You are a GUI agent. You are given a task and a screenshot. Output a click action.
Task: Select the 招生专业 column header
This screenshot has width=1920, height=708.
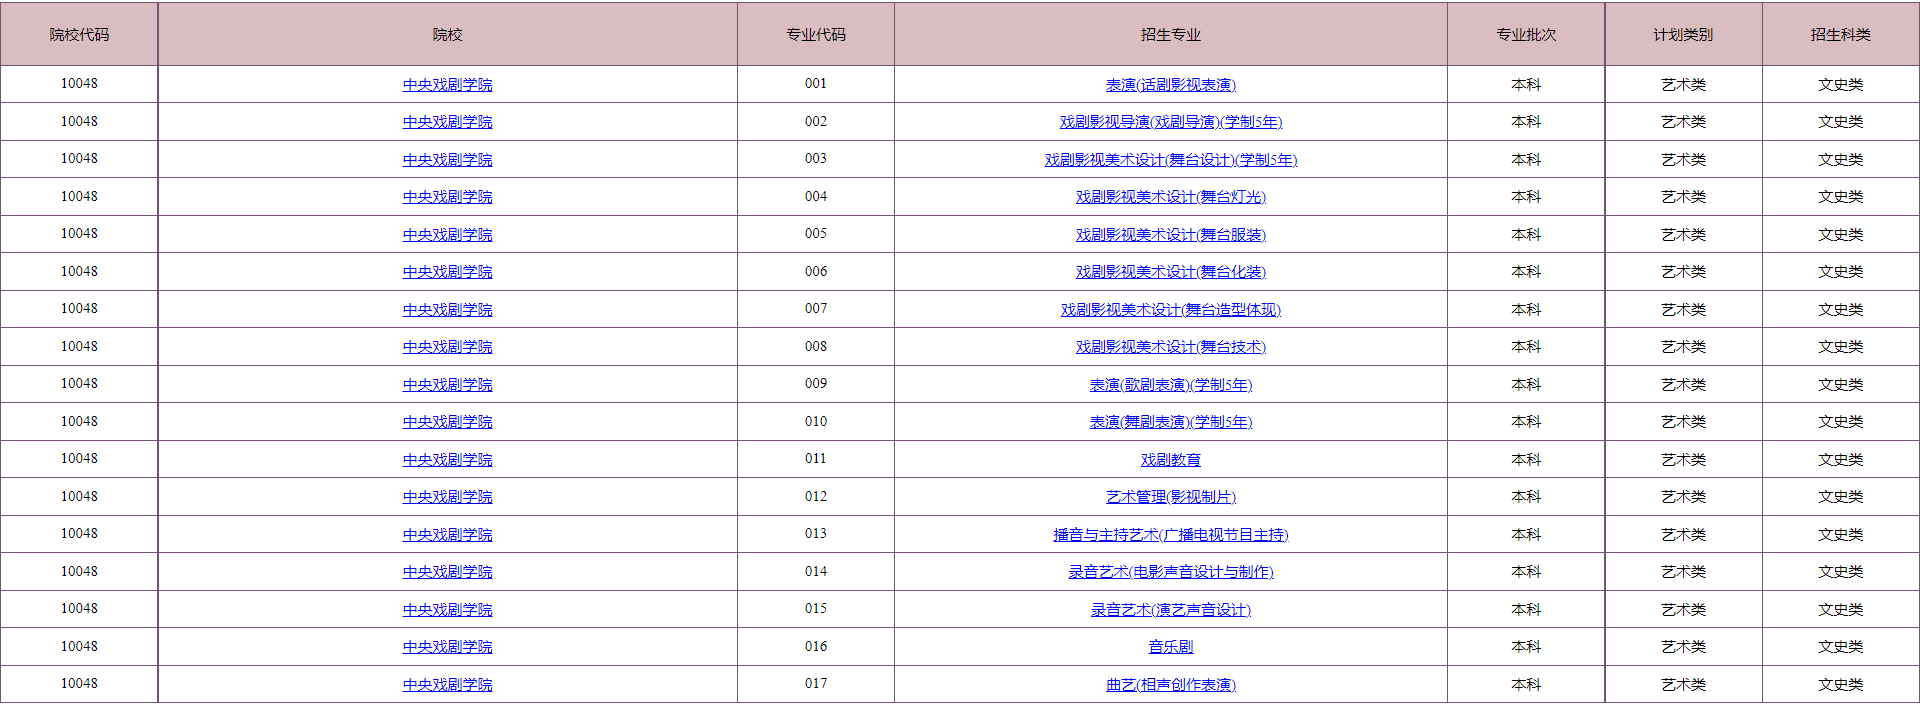pyautogui.click(x=1170, y=35)
